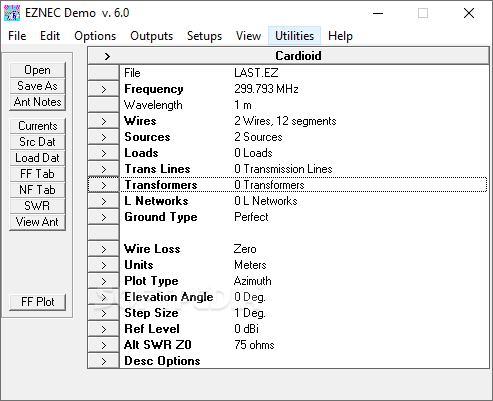Click the '0 Loads' value
Viewport: 493px width, 401px height.
pos(253,153)
